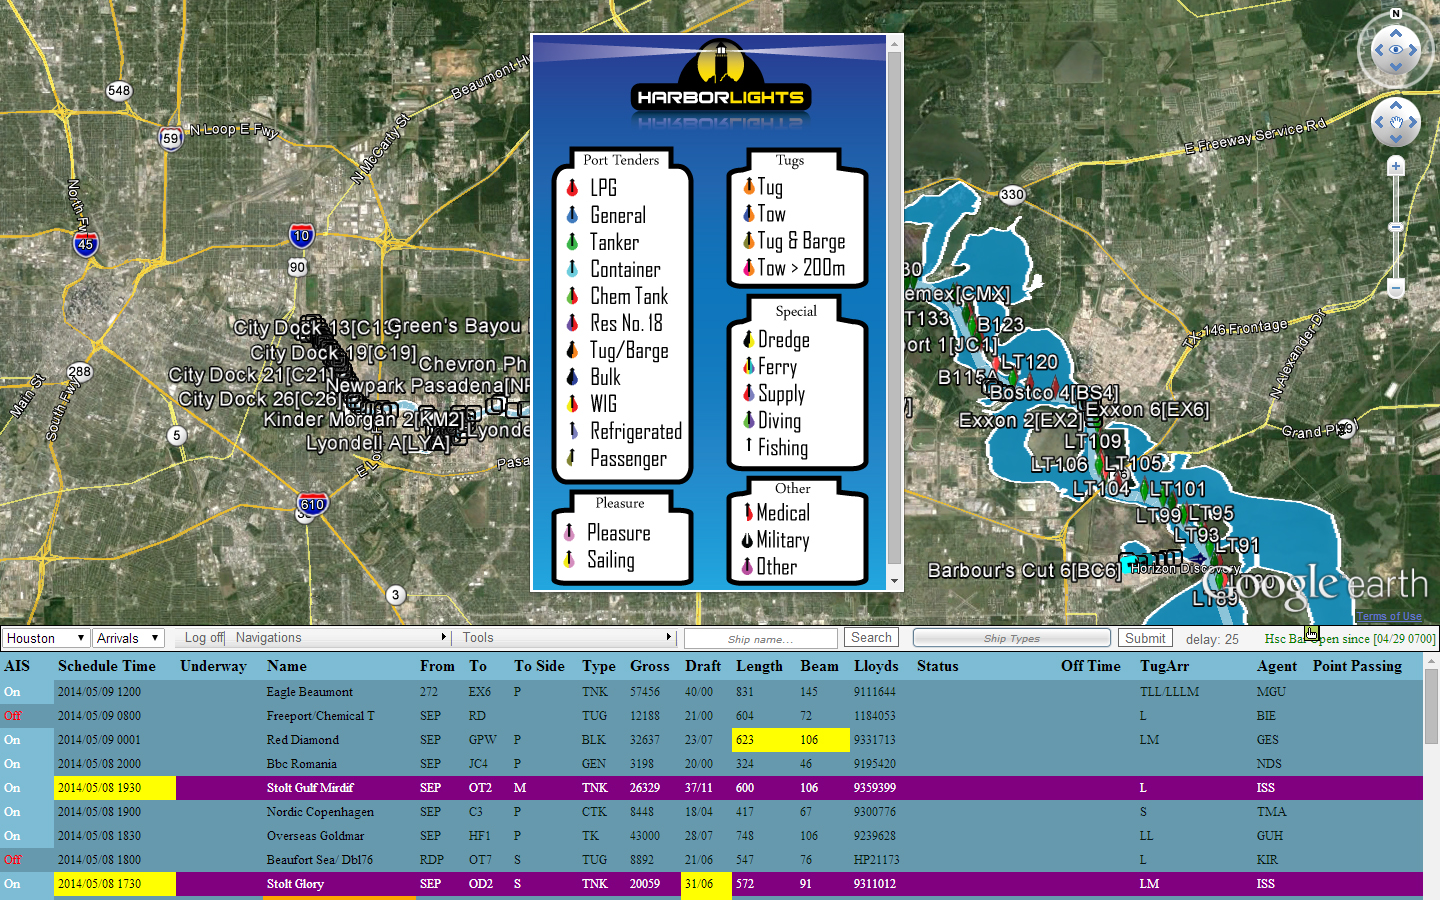Tilt view up with eye control arrow
This screenshot has height=900, width=1440.
pos(1396,33)
